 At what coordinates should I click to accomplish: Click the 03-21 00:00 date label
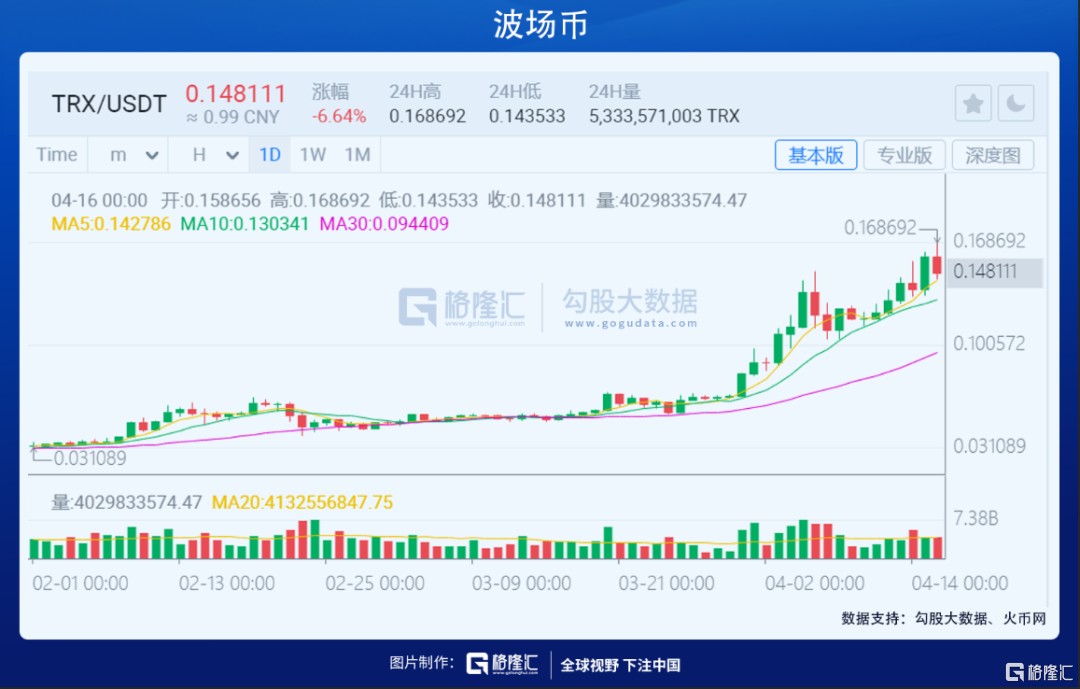pos(667,584)
